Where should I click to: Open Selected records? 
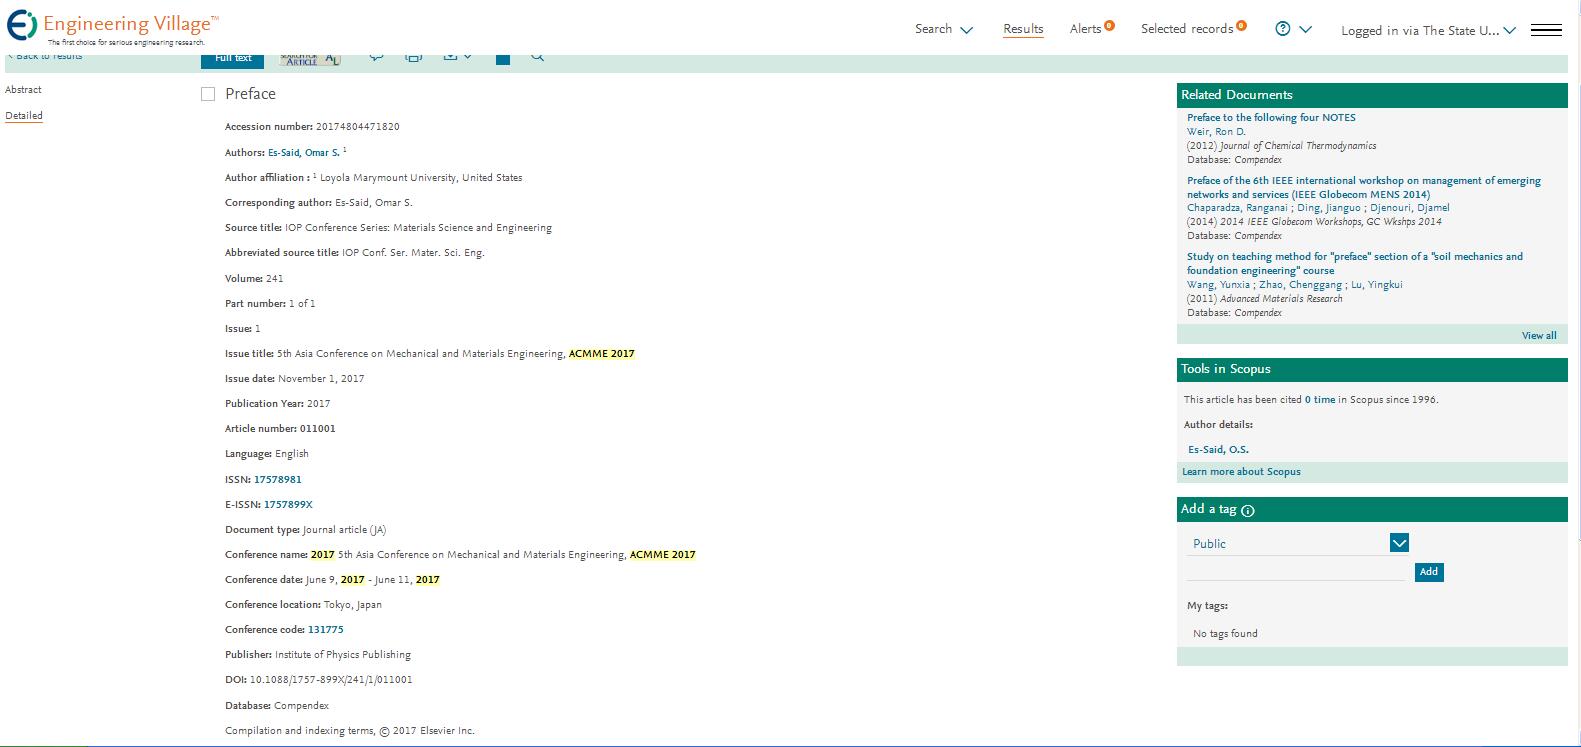tap(1193, 28)
